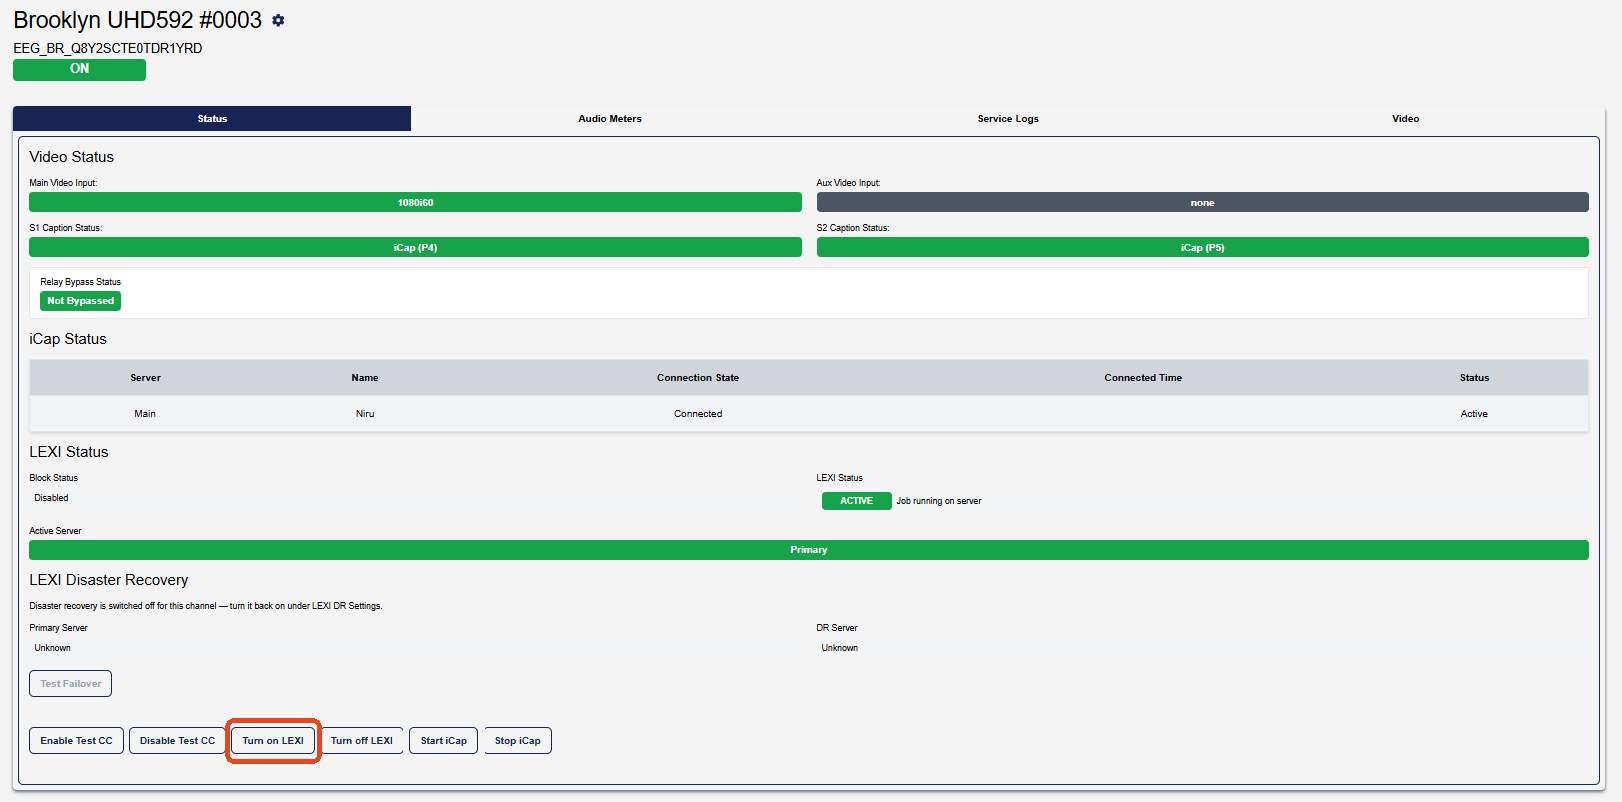Turn off LEXI

[362, 741]
